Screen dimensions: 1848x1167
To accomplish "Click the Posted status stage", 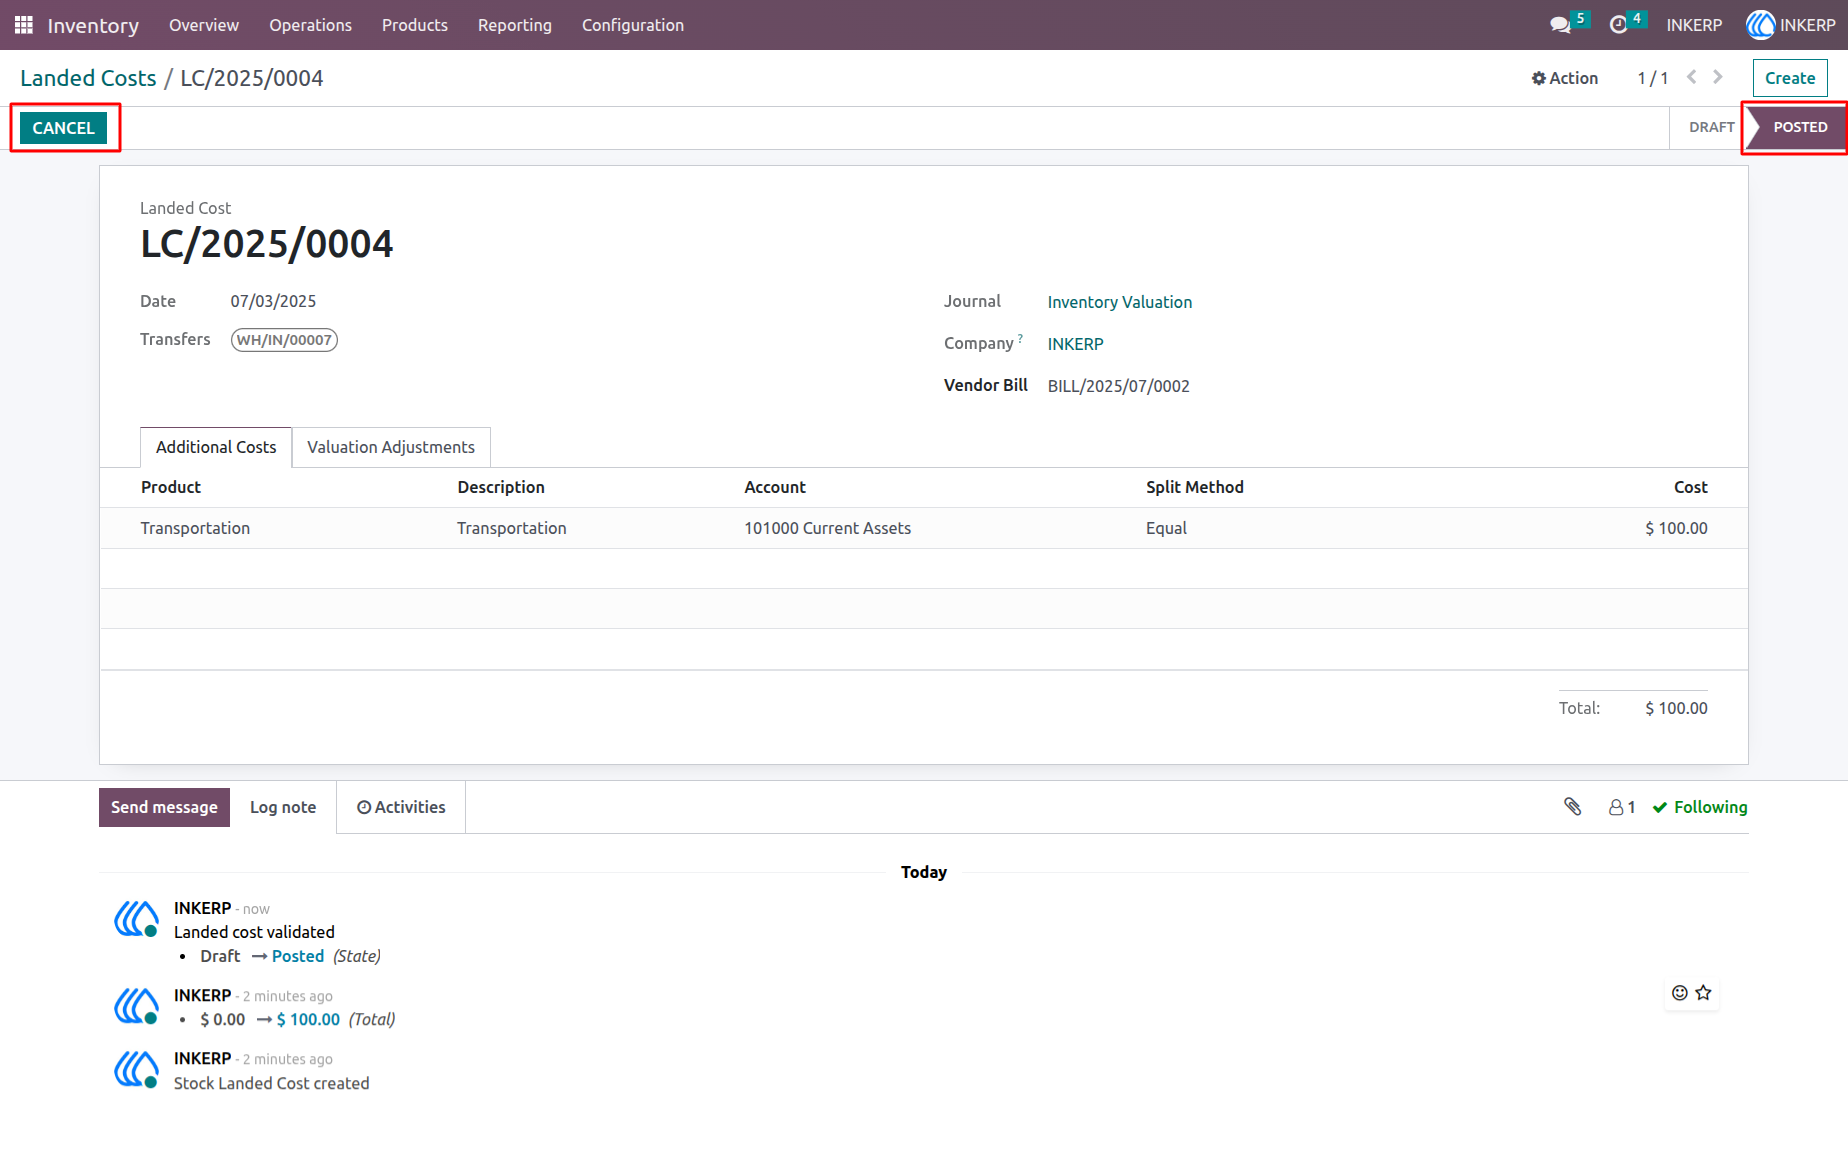I will point(1797,127).
